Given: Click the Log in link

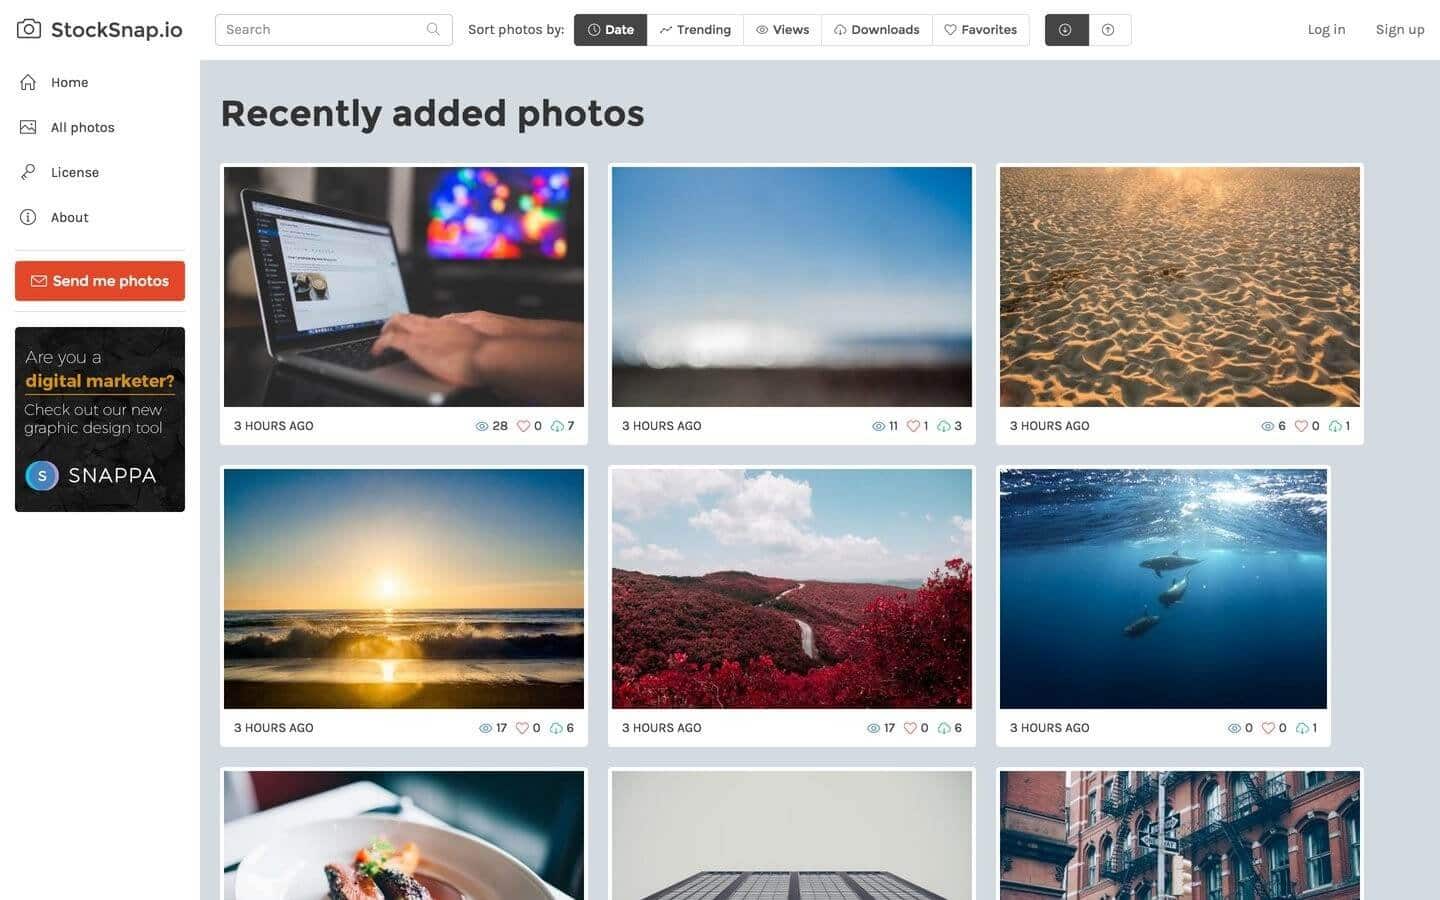Looking at the screenshot, I should (1326, 30).
